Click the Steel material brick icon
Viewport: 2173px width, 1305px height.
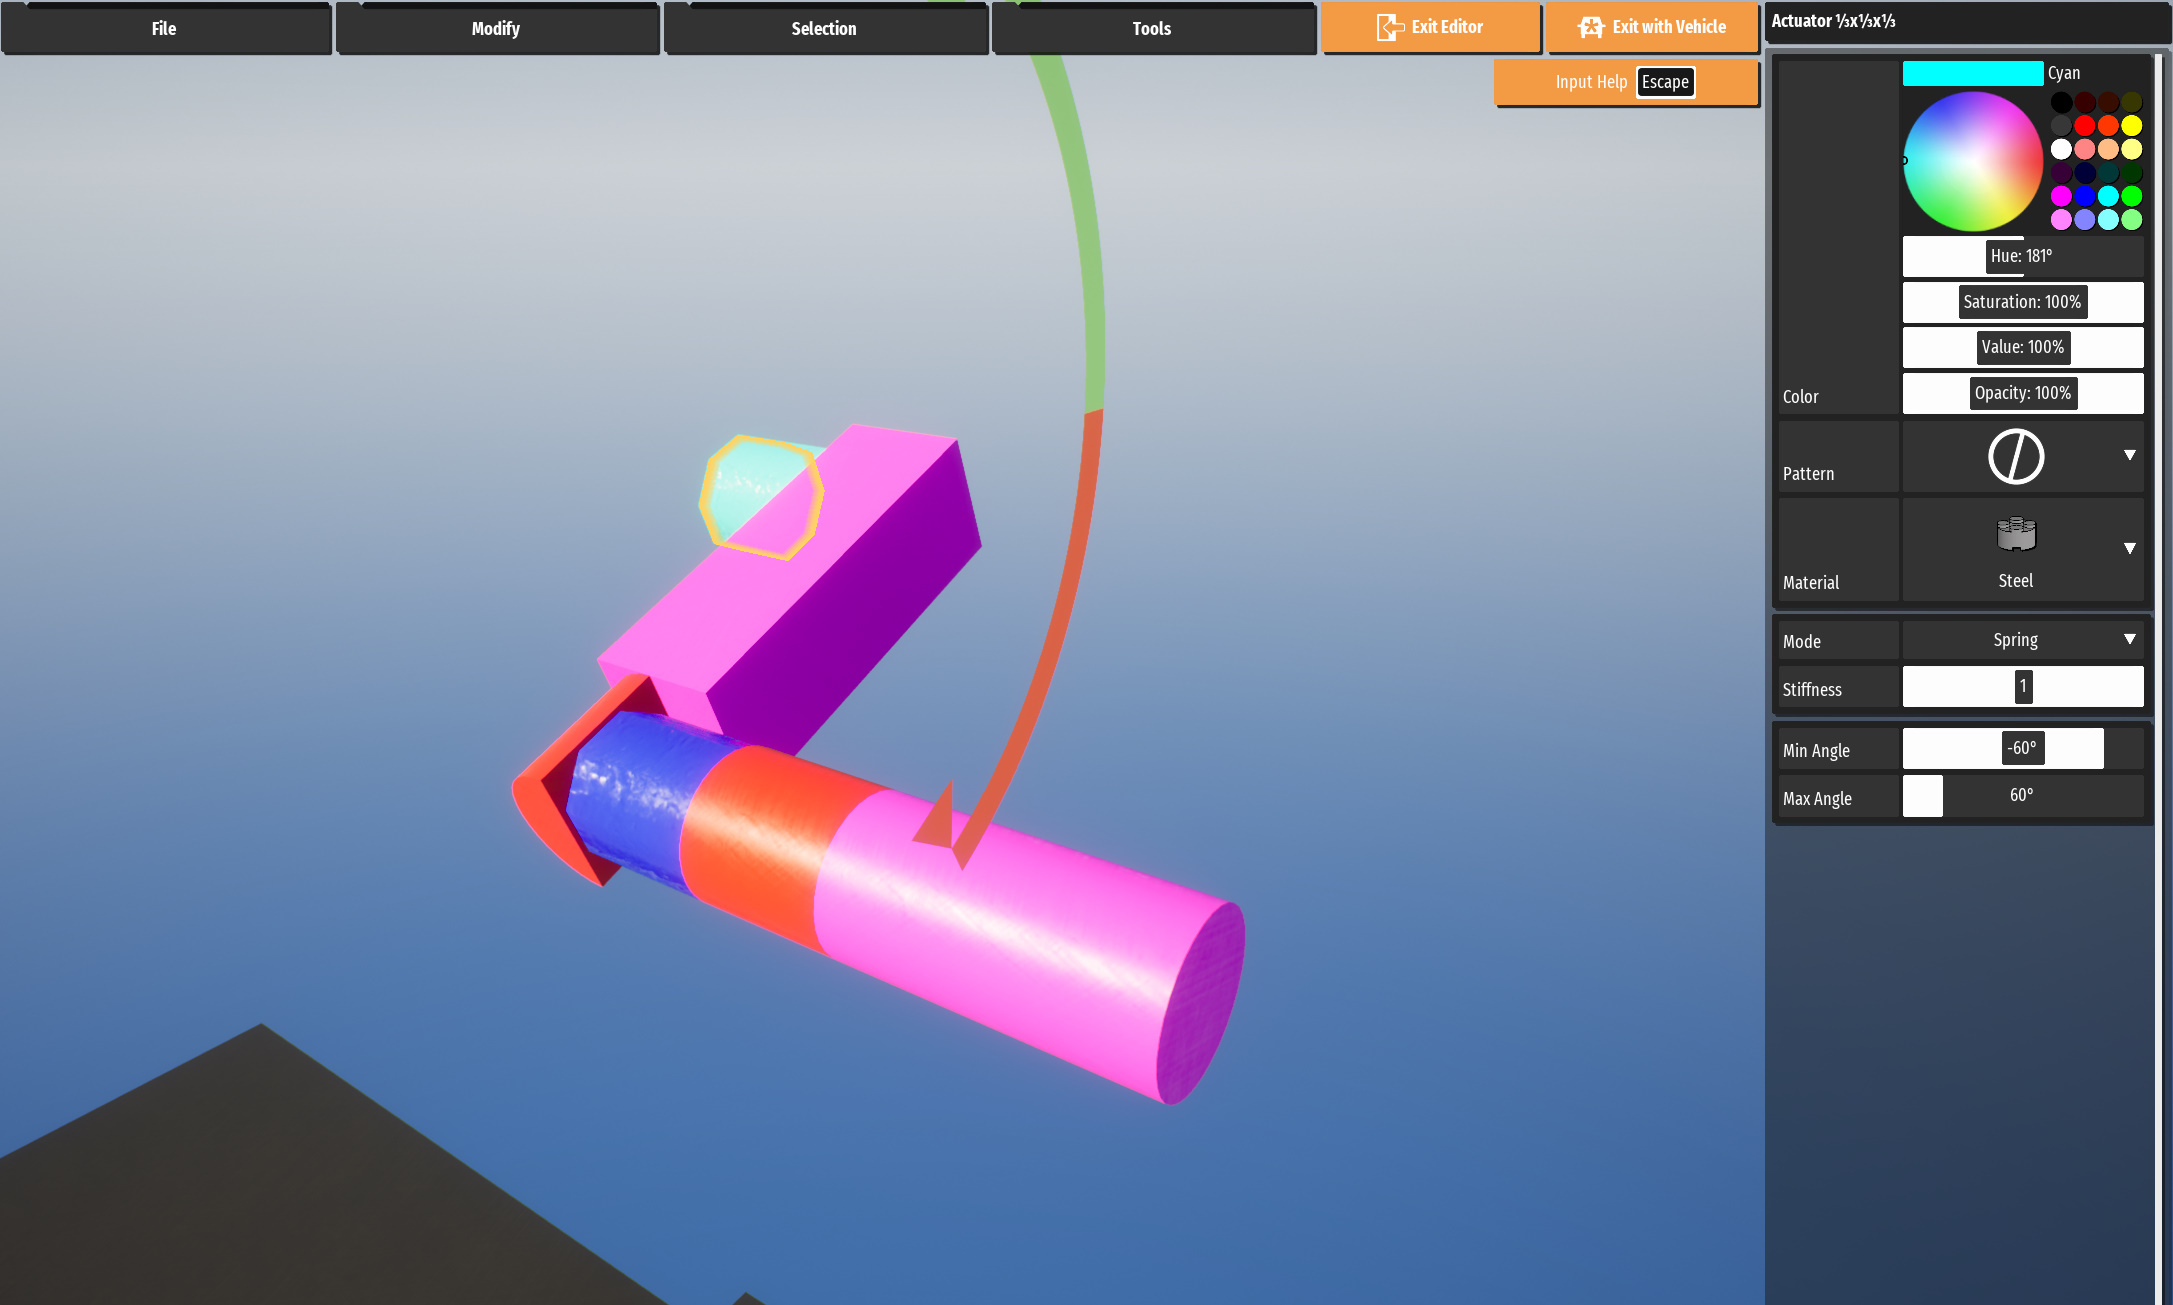[2015, 535]
